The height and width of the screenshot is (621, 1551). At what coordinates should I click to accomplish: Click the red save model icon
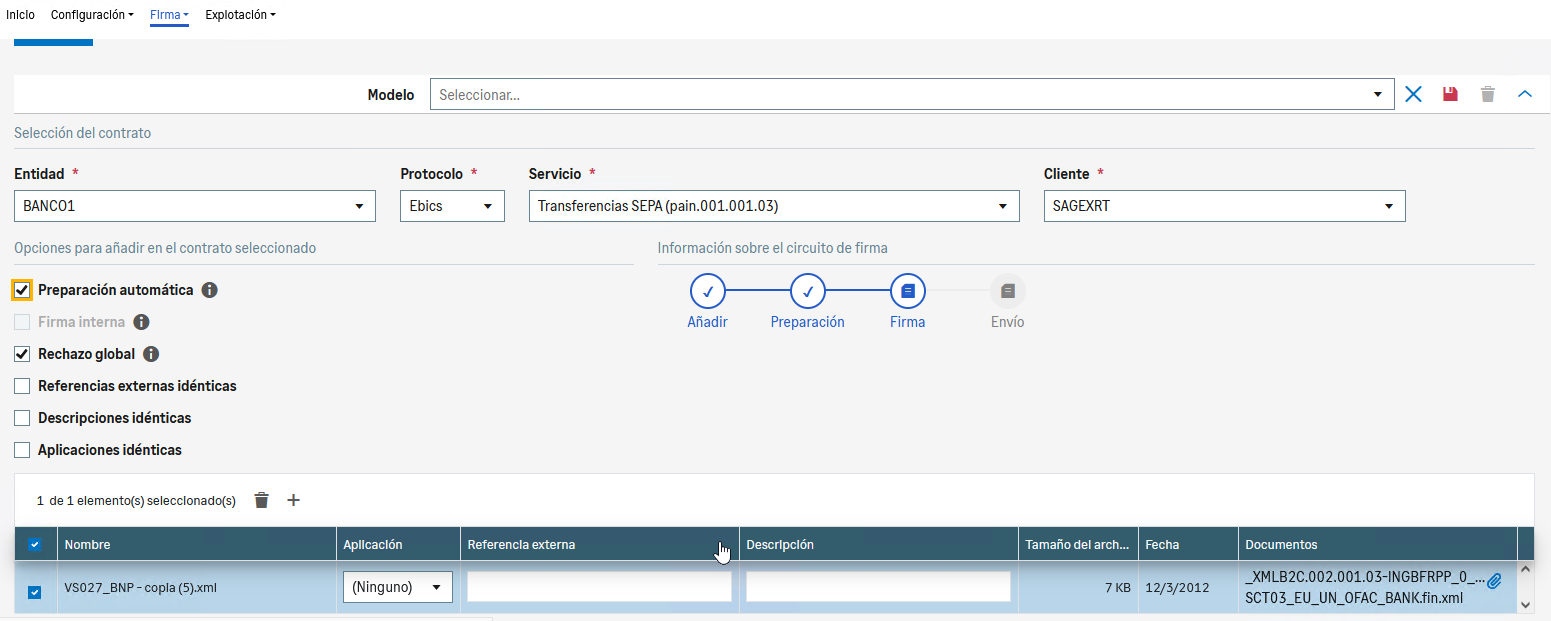point(1450,94)
